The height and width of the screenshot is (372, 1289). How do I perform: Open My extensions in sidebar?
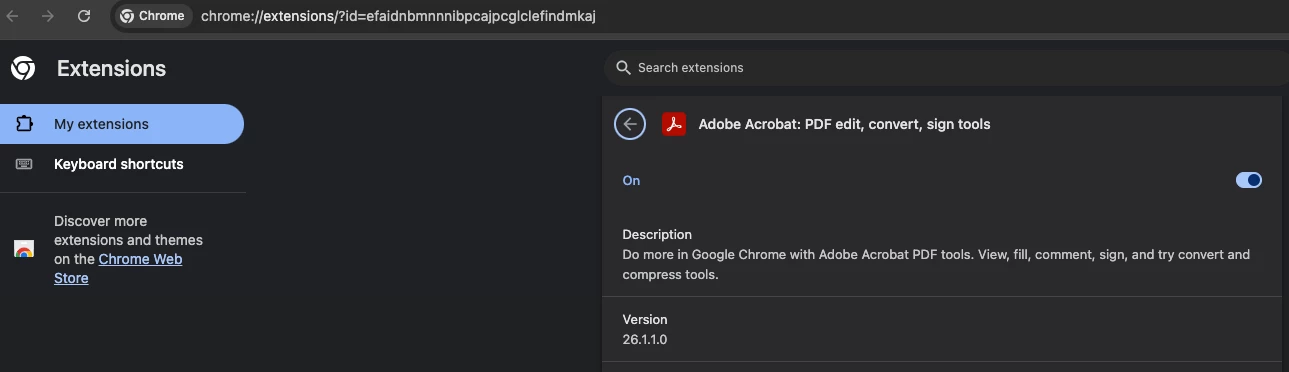[x=122, y=124]
